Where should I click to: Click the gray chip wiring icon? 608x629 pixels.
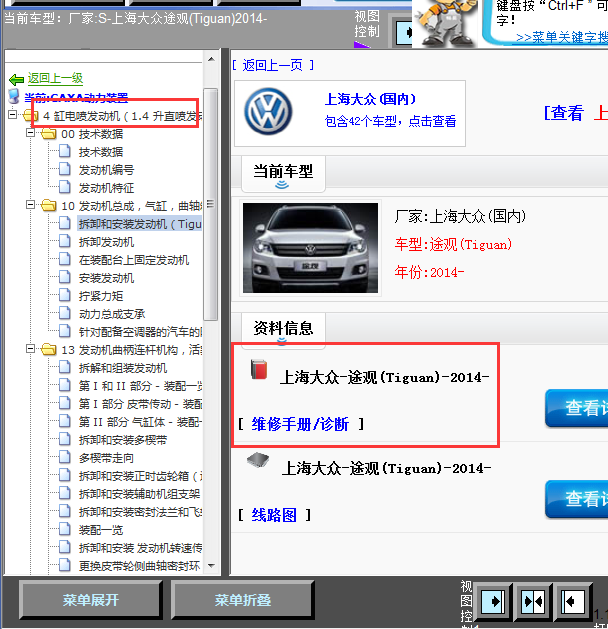pyautogui.click(x=258, y=460)
